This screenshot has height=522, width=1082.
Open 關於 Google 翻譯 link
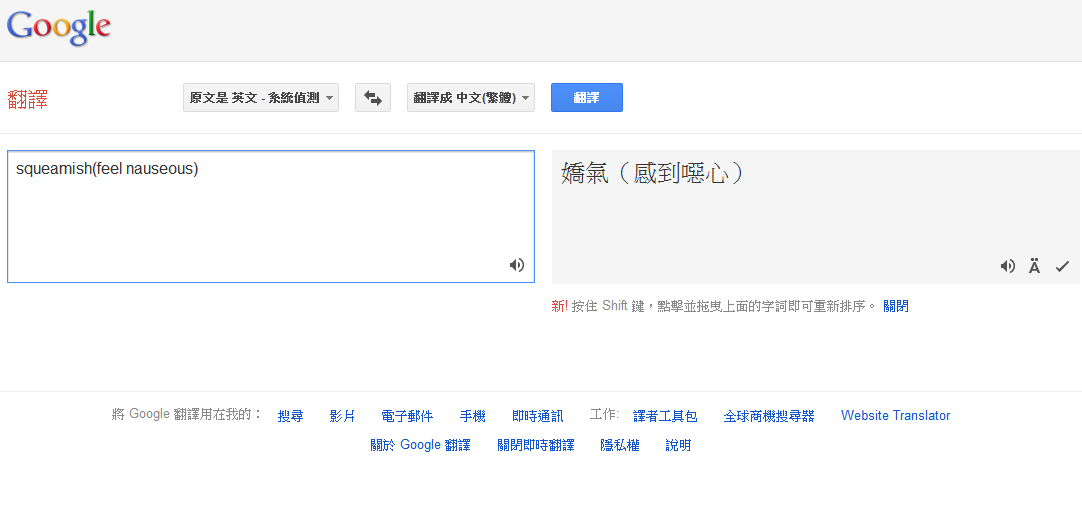coord(420,445)
